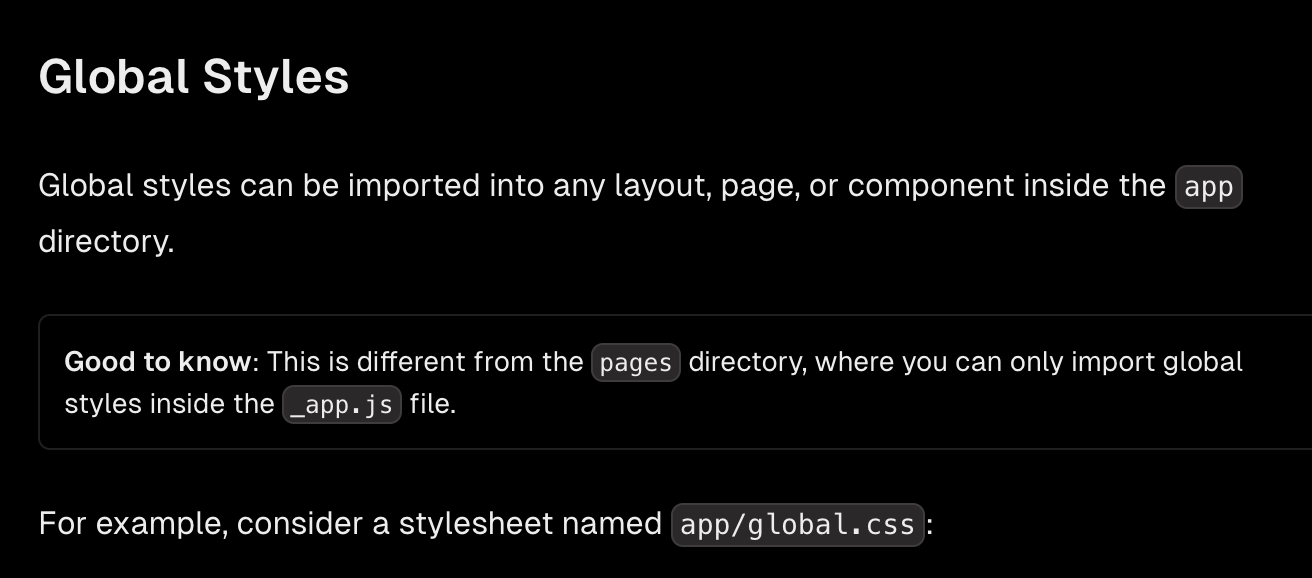Click the Global Styles heading anchor
1312x578 pixels.
point(194,77)
